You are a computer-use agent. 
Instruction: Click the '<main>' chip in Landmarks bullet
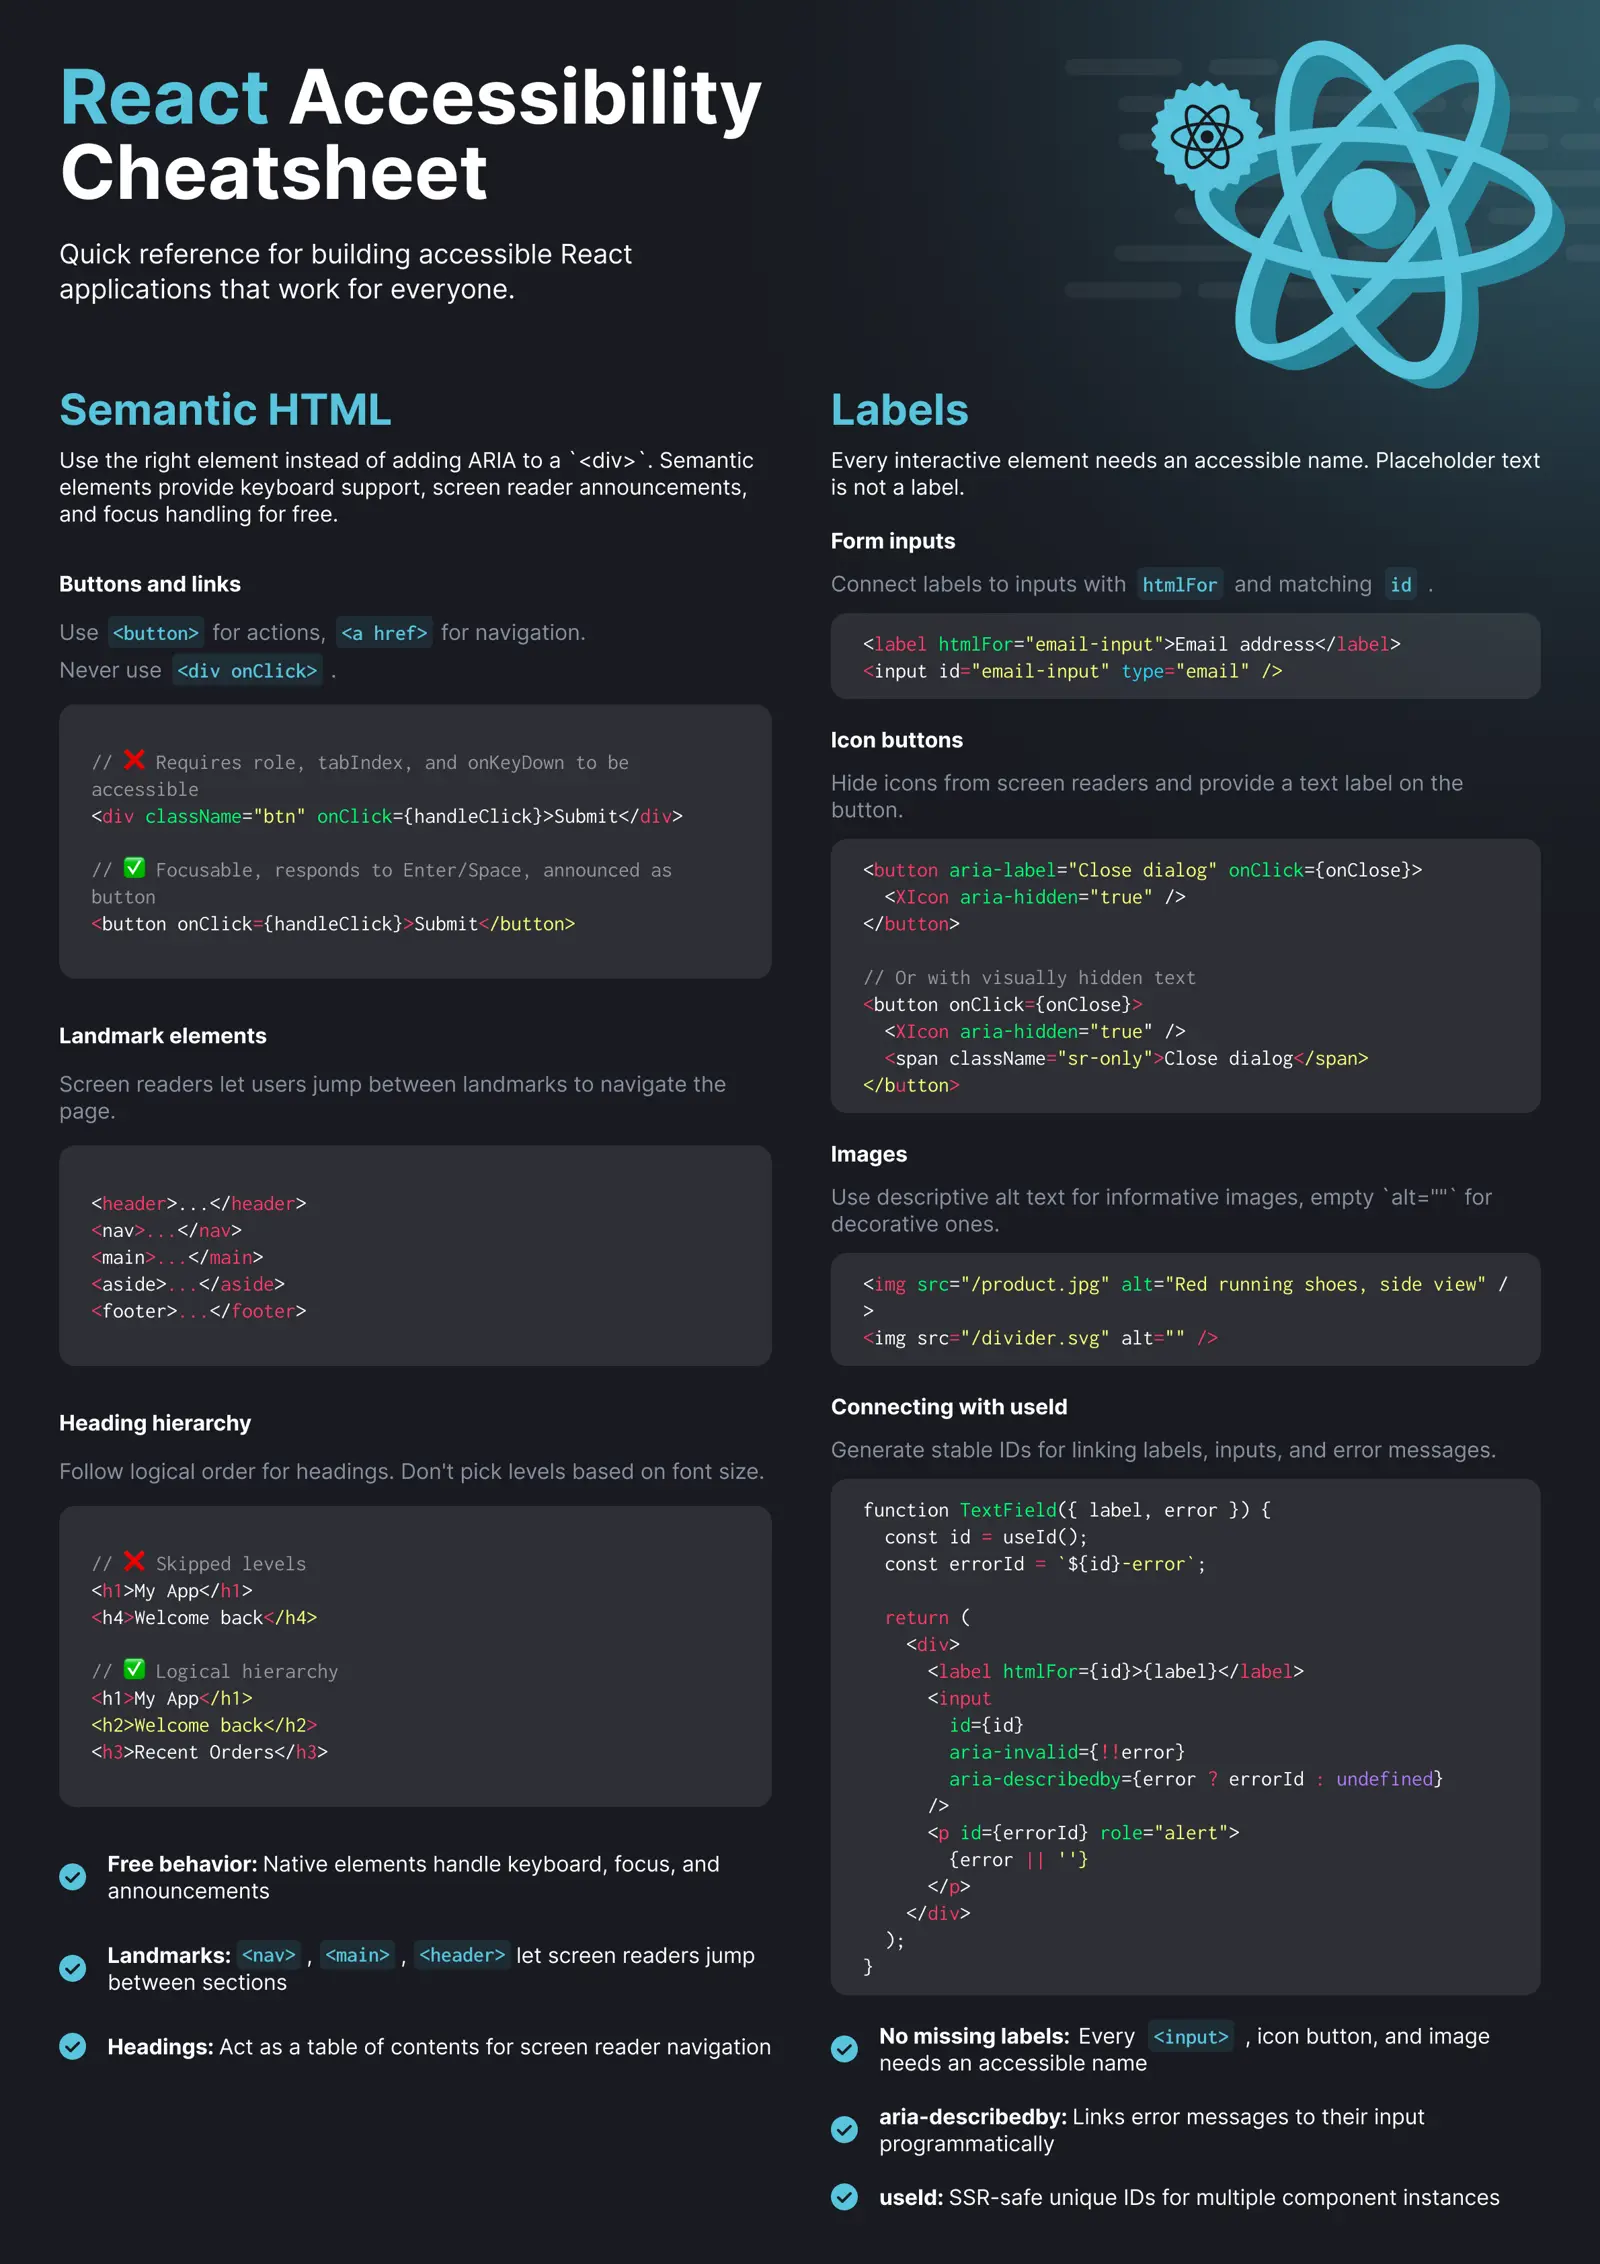tap(357, 1955)
